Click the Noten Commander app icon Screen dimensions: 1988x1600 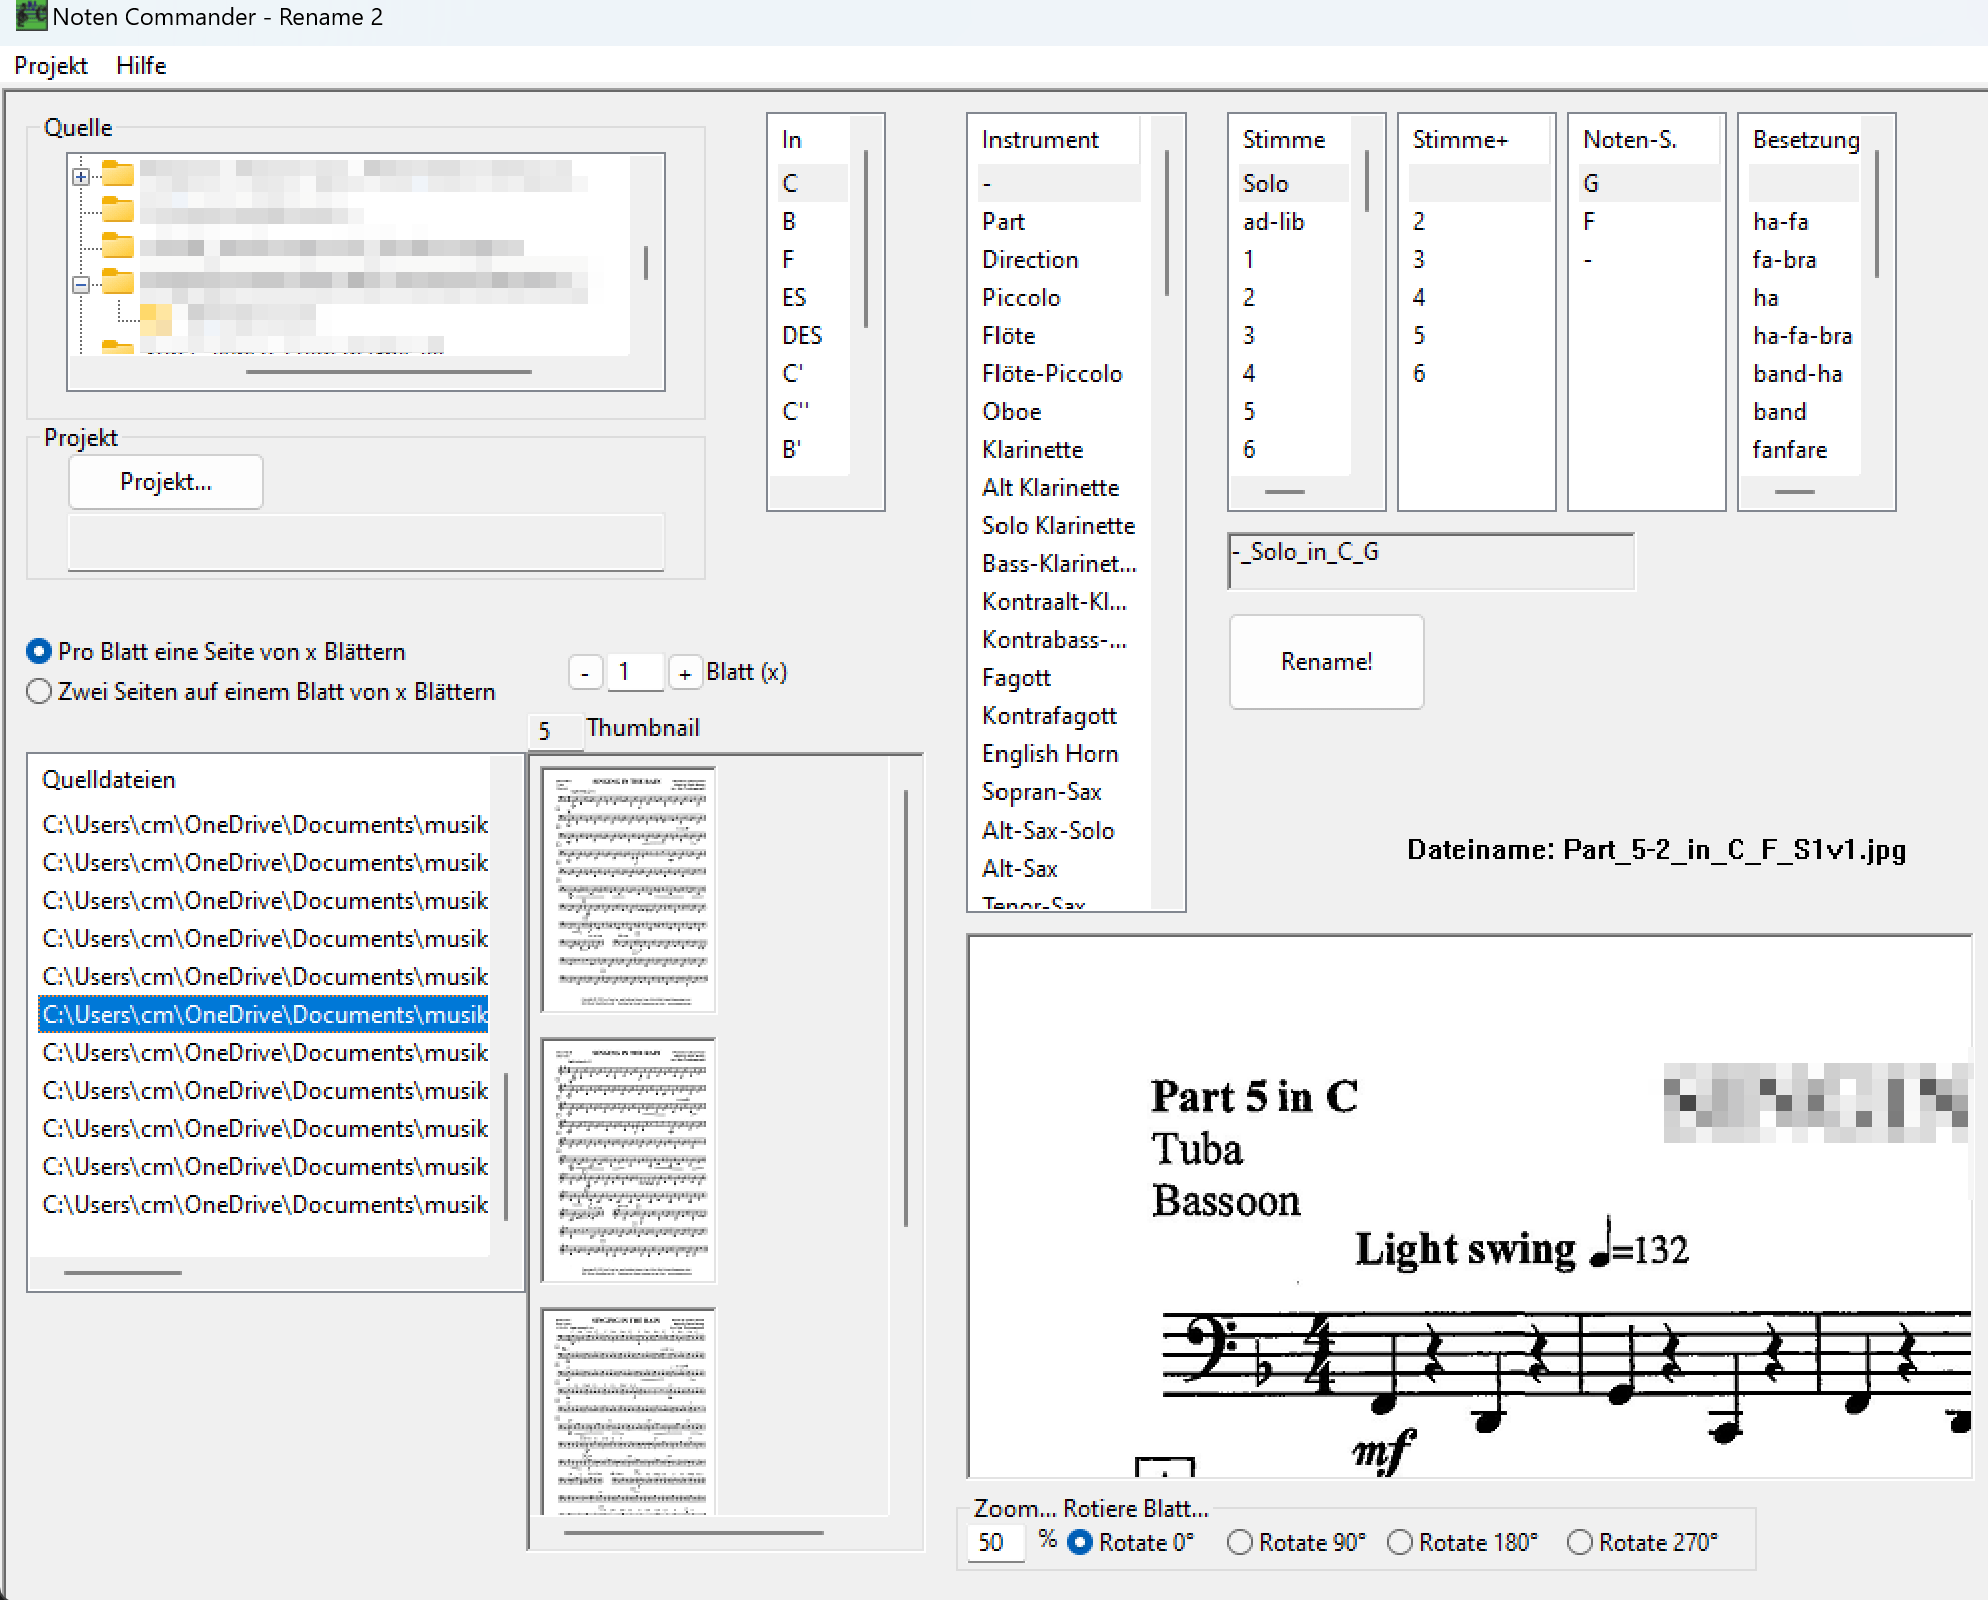point(30,16)
